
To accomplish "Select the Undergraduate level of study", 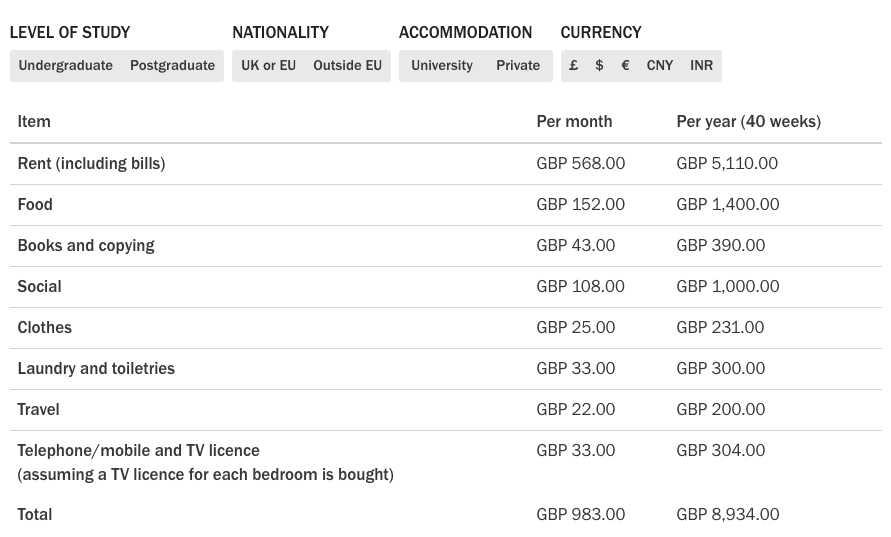I will [x=65, y=66].
